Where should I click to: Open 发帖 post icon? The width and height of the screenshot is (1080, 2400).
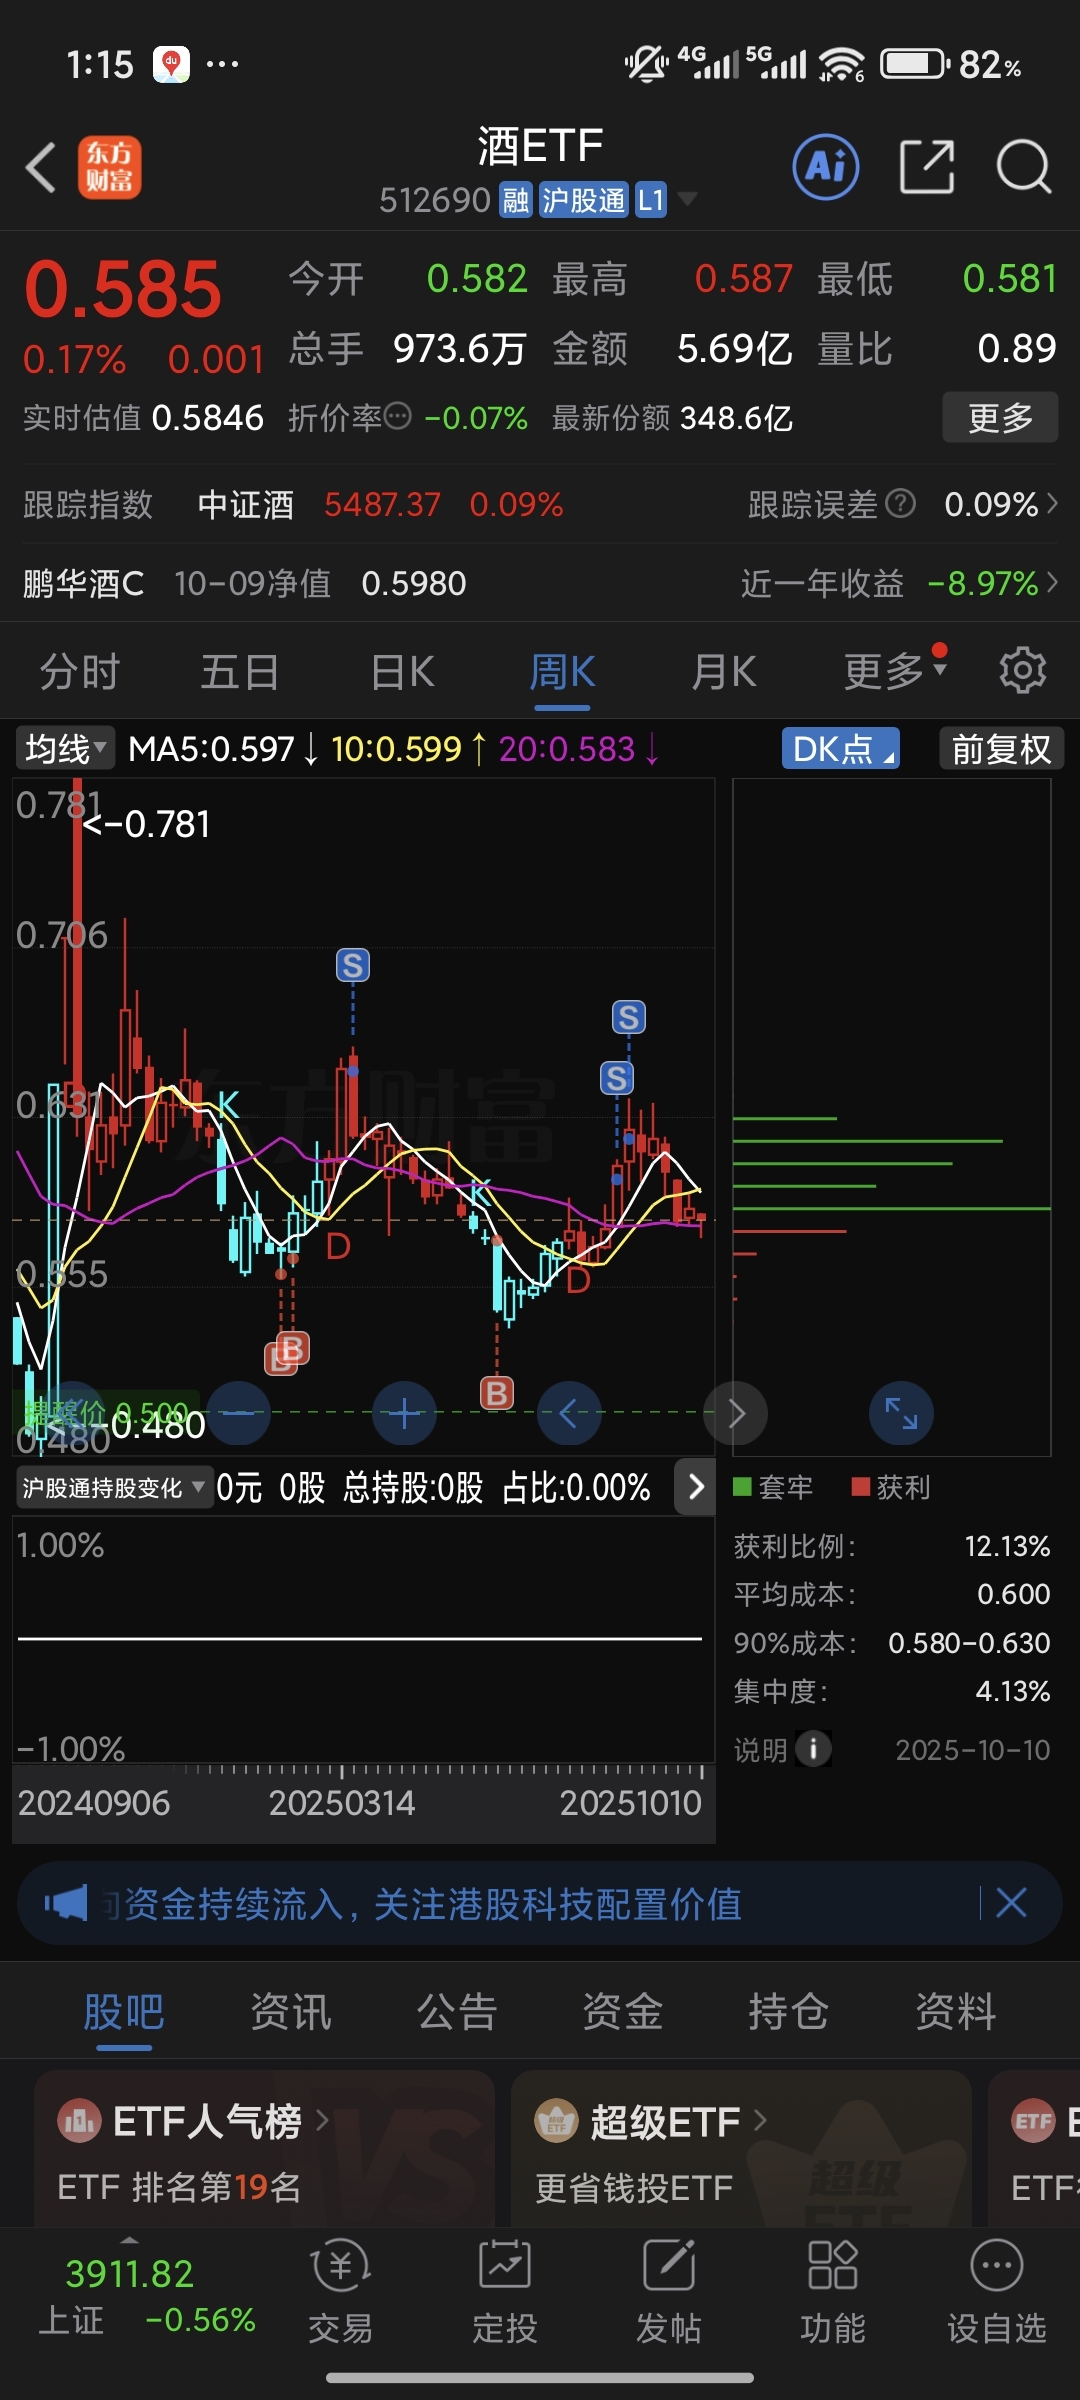668,2292
